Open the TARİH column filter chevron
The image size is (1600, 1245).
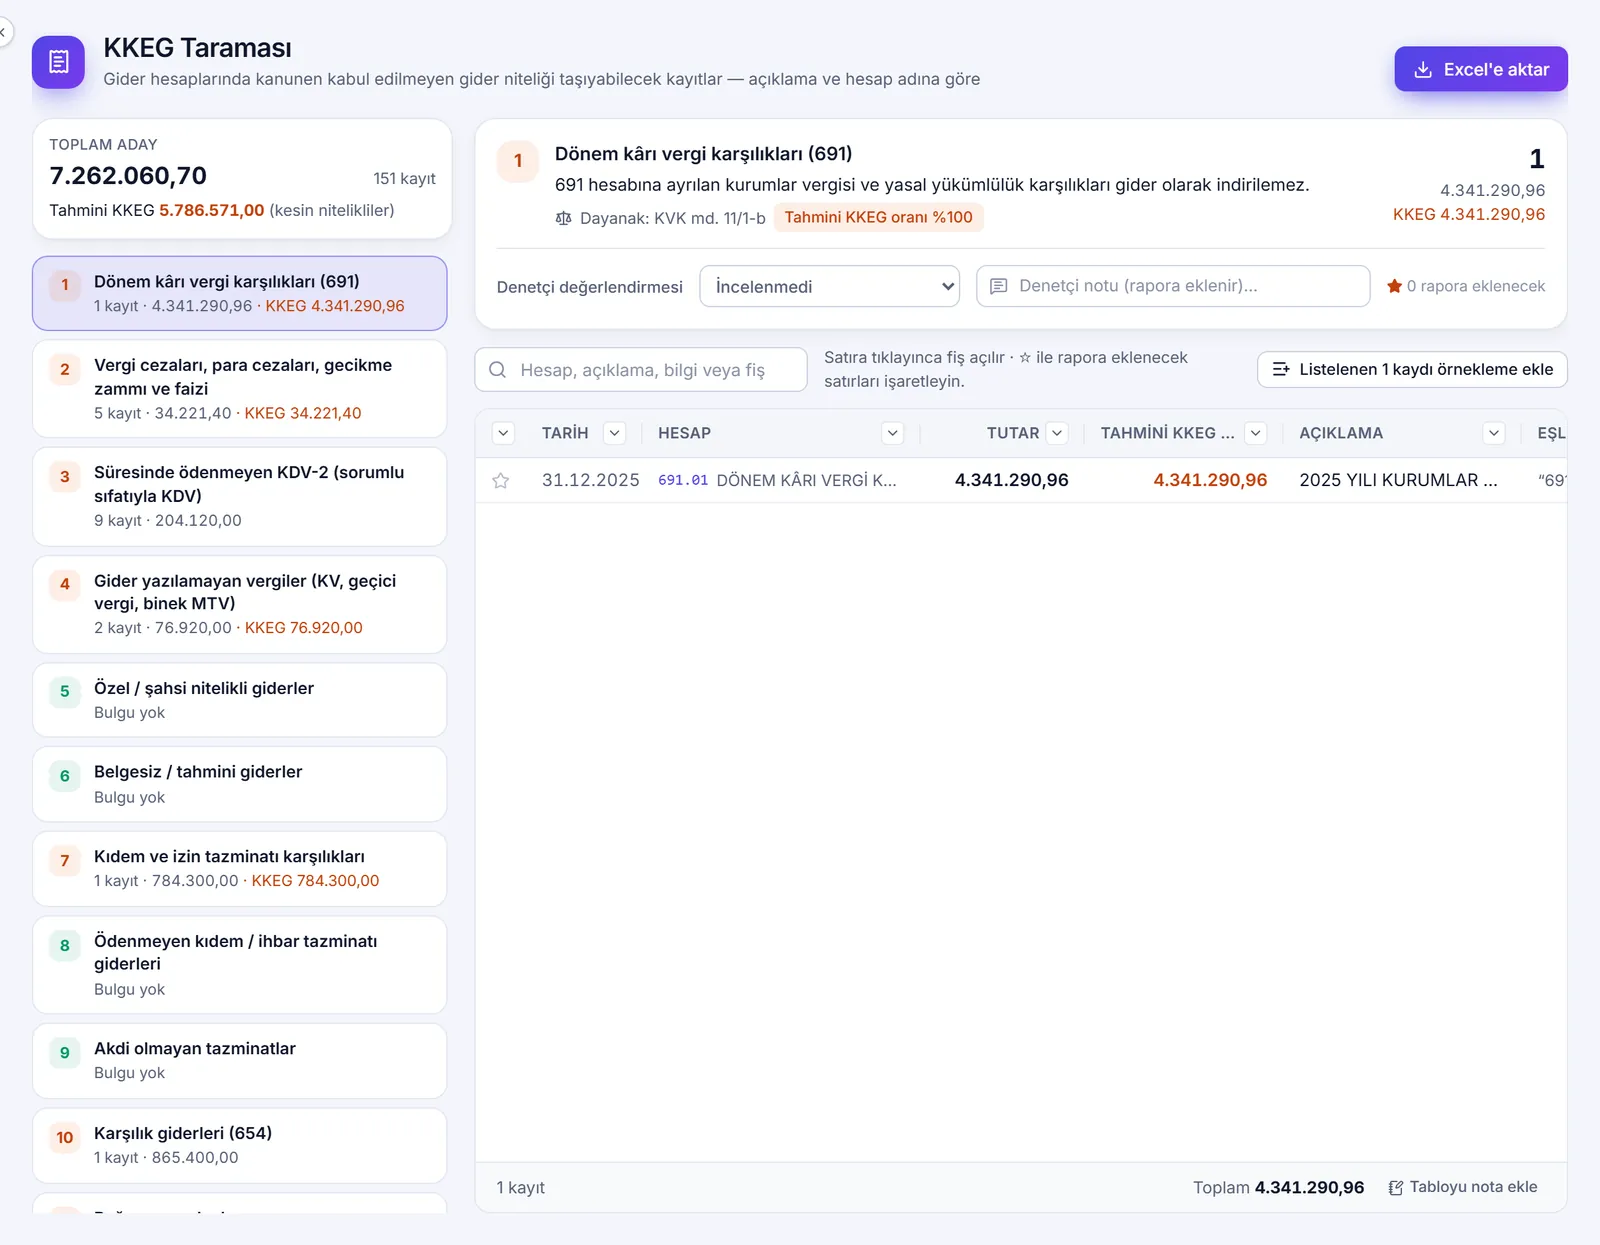tap(615, 433)
